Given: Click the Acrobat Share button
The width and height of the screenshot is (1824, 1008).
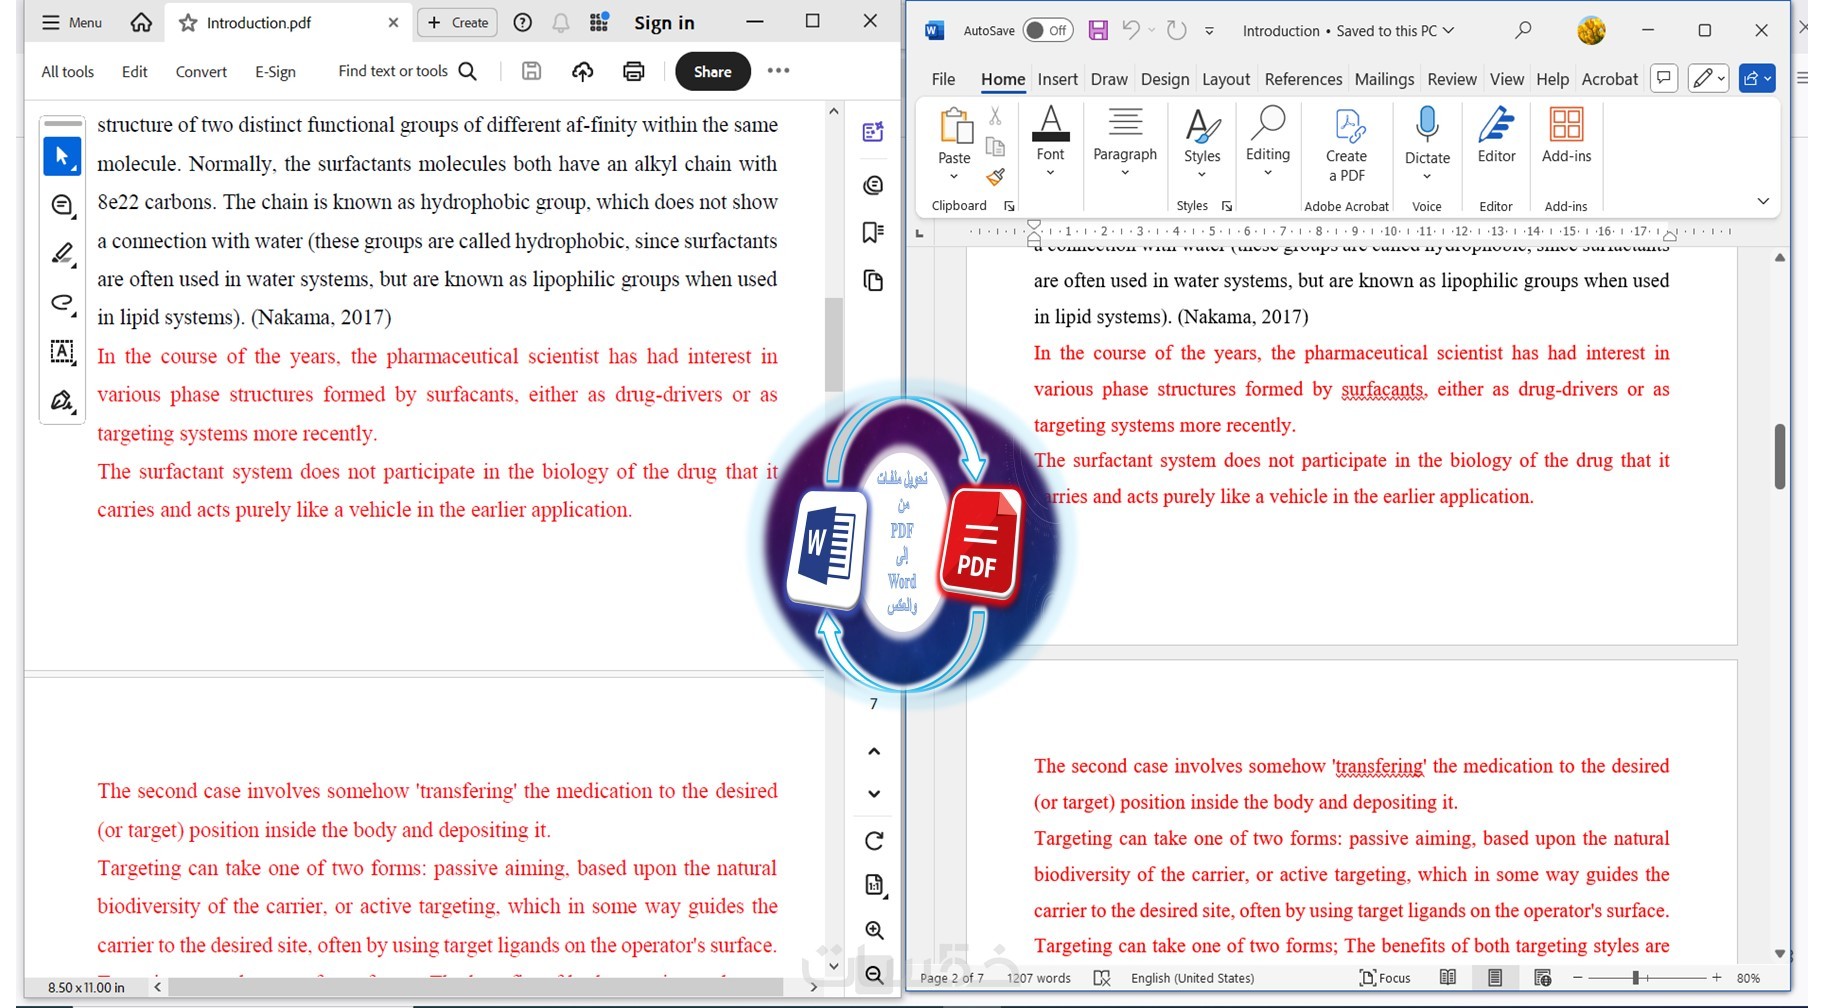Looking at the screenshot, I should coord(713,71).
